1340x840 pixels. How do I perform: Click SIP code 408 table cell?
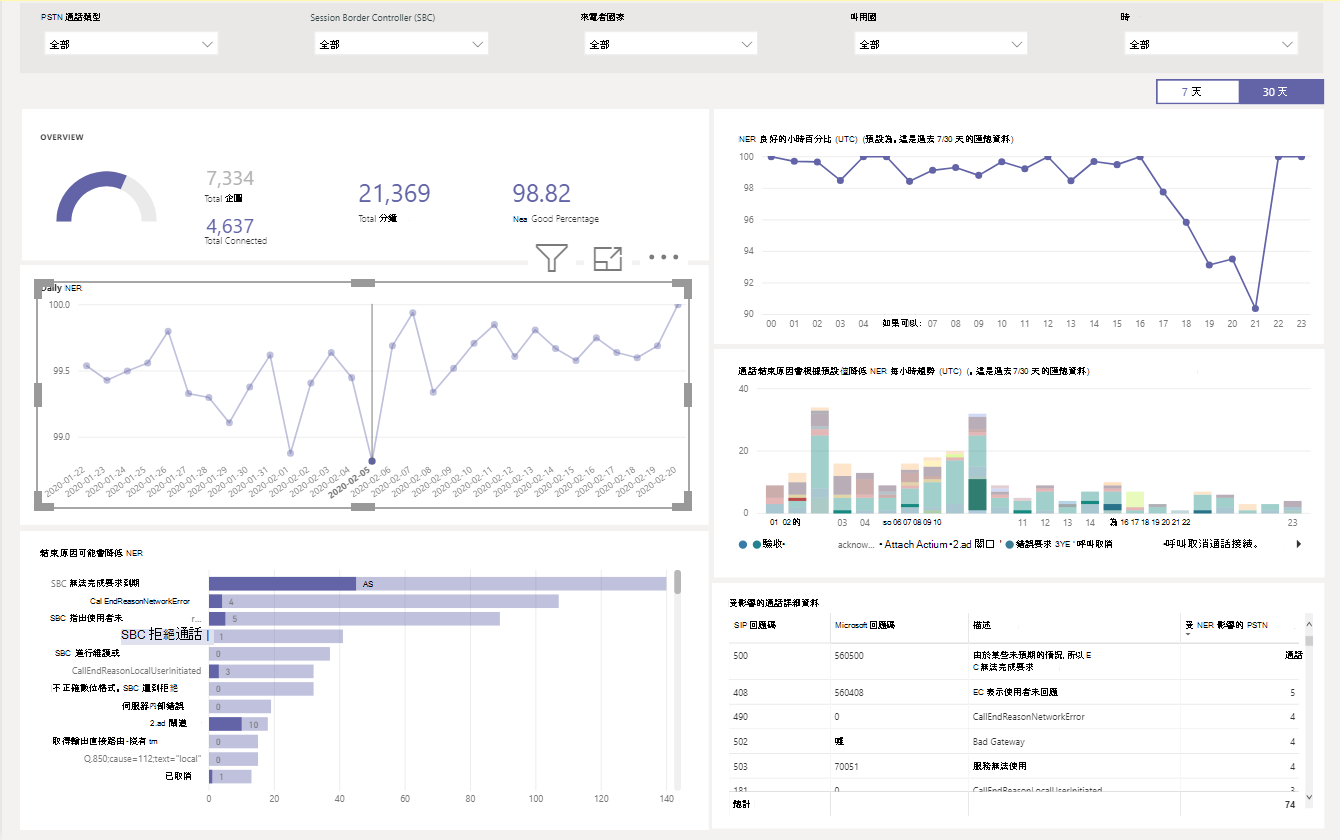tap(741, 692)
